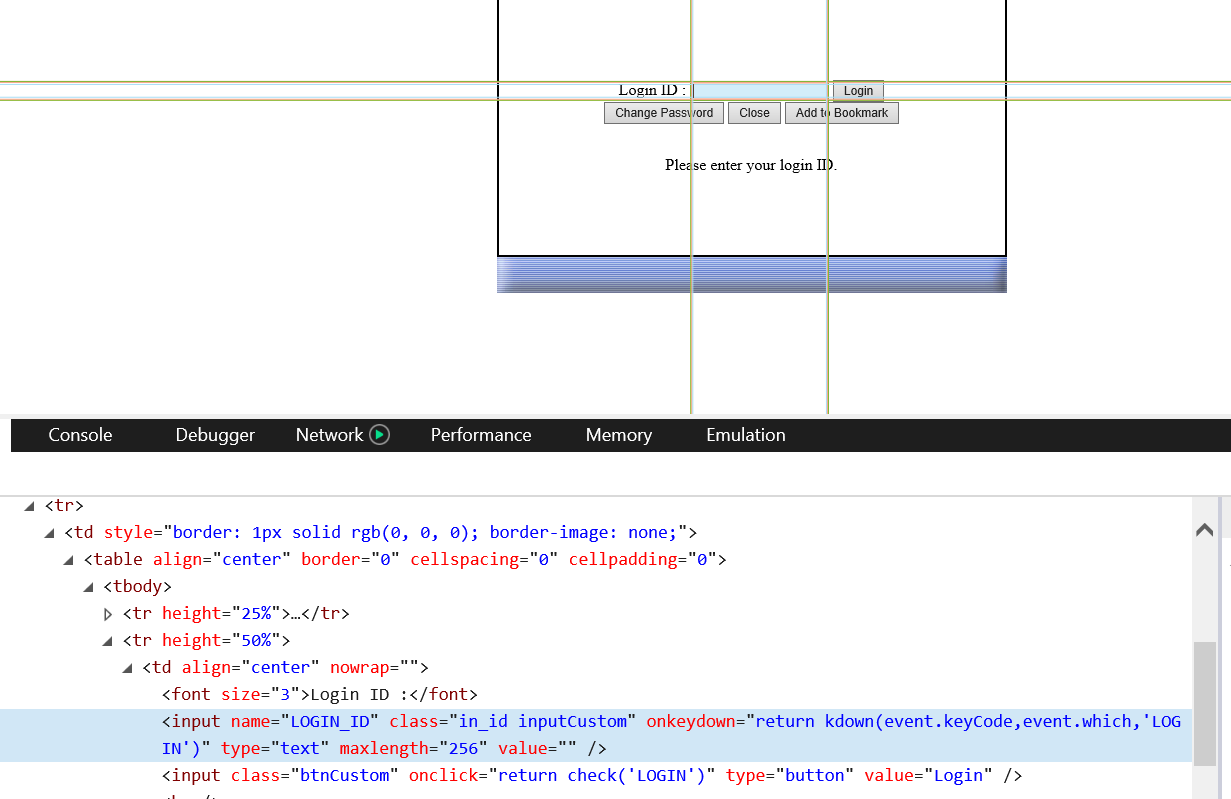1231x799 pixels.
Task: Open the Memory tab
Action: tap(619, 435)
